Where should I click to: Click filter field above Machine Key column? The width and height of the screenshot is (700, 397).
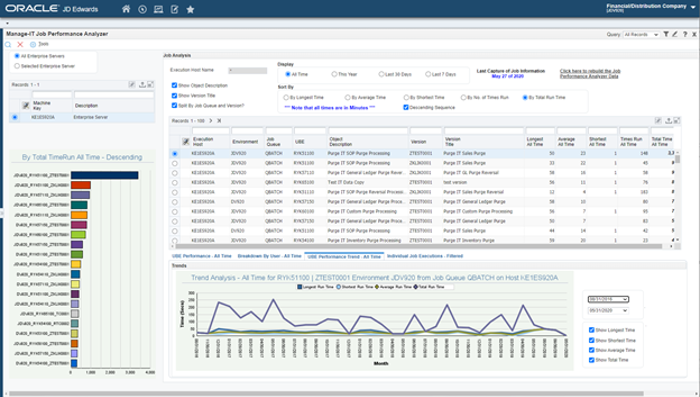[x=52, y=95]
